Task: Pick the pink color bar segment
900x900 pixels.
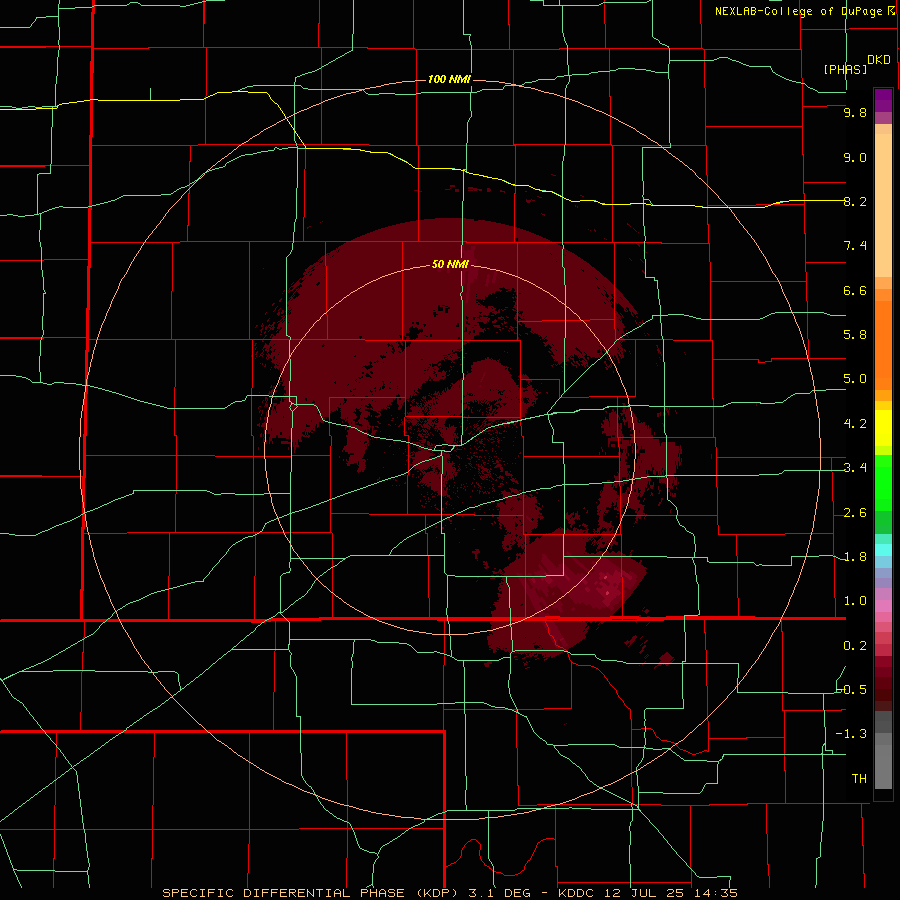Action: point(883,606)
